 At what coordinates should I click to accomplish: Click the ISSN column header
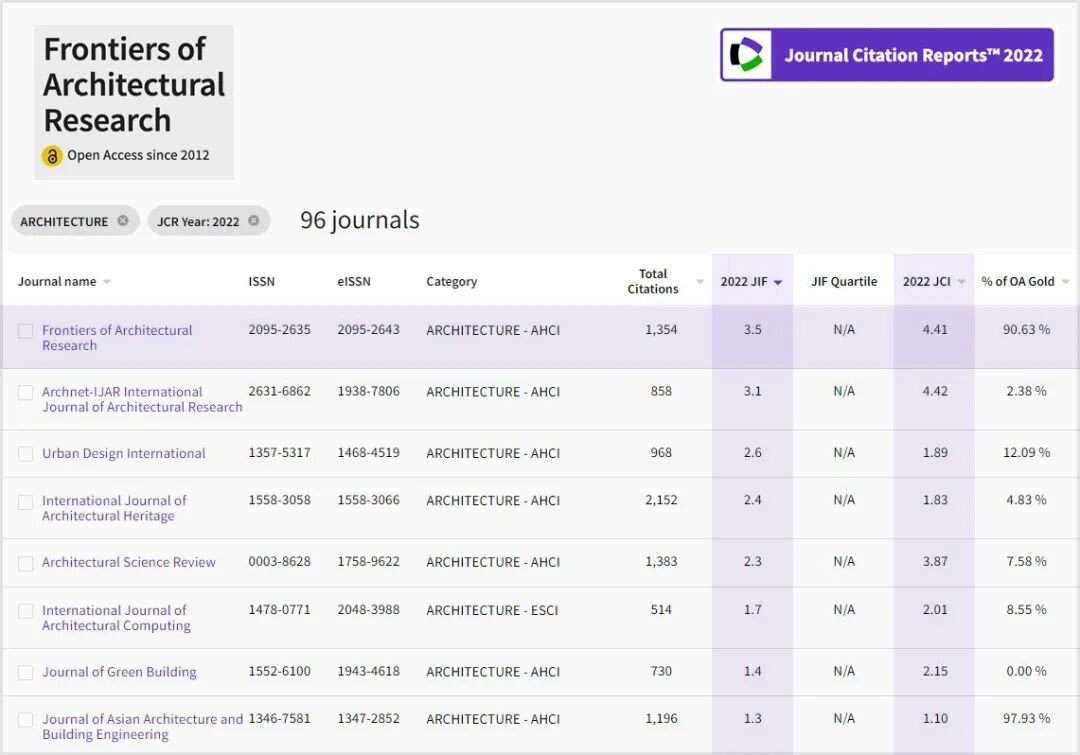pos(262,282)
